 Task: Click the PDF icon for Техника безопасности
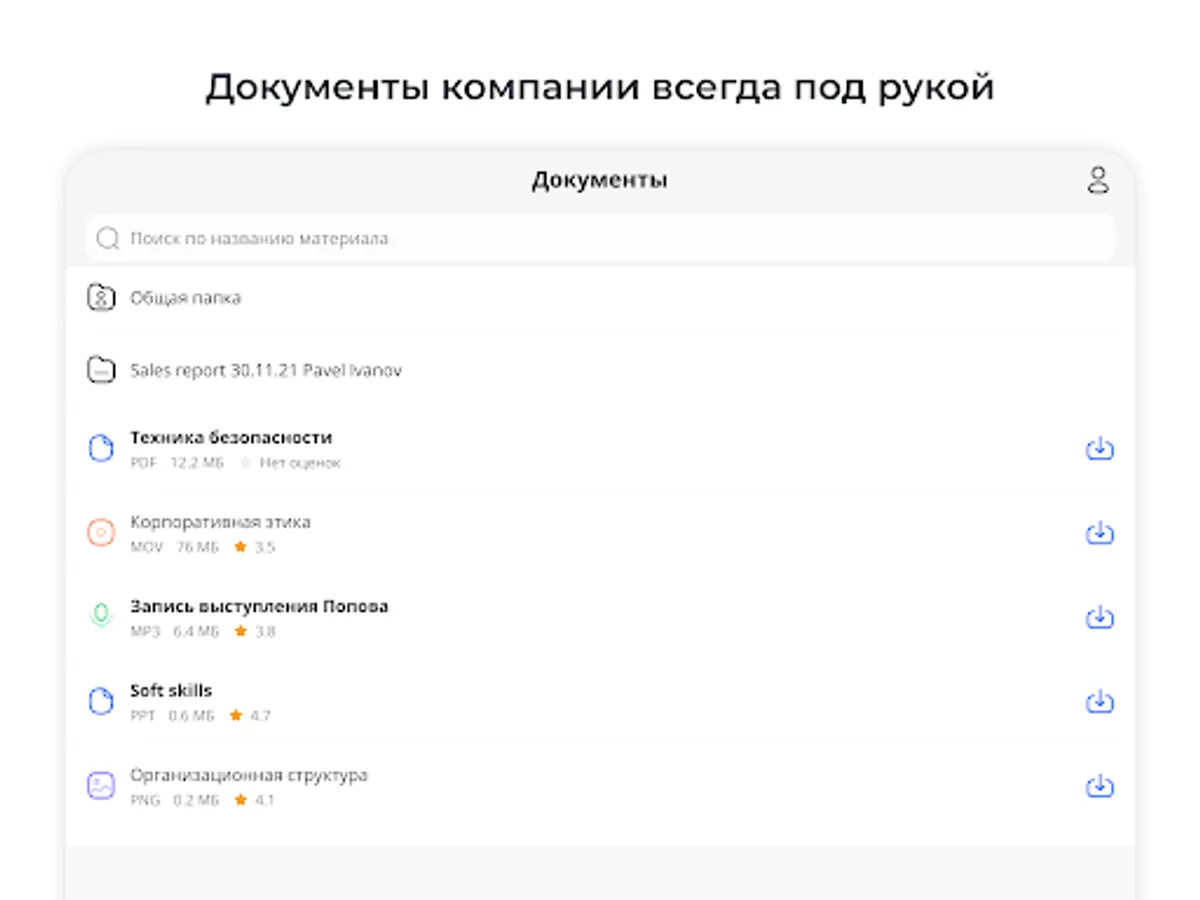[x=101, y=448]
